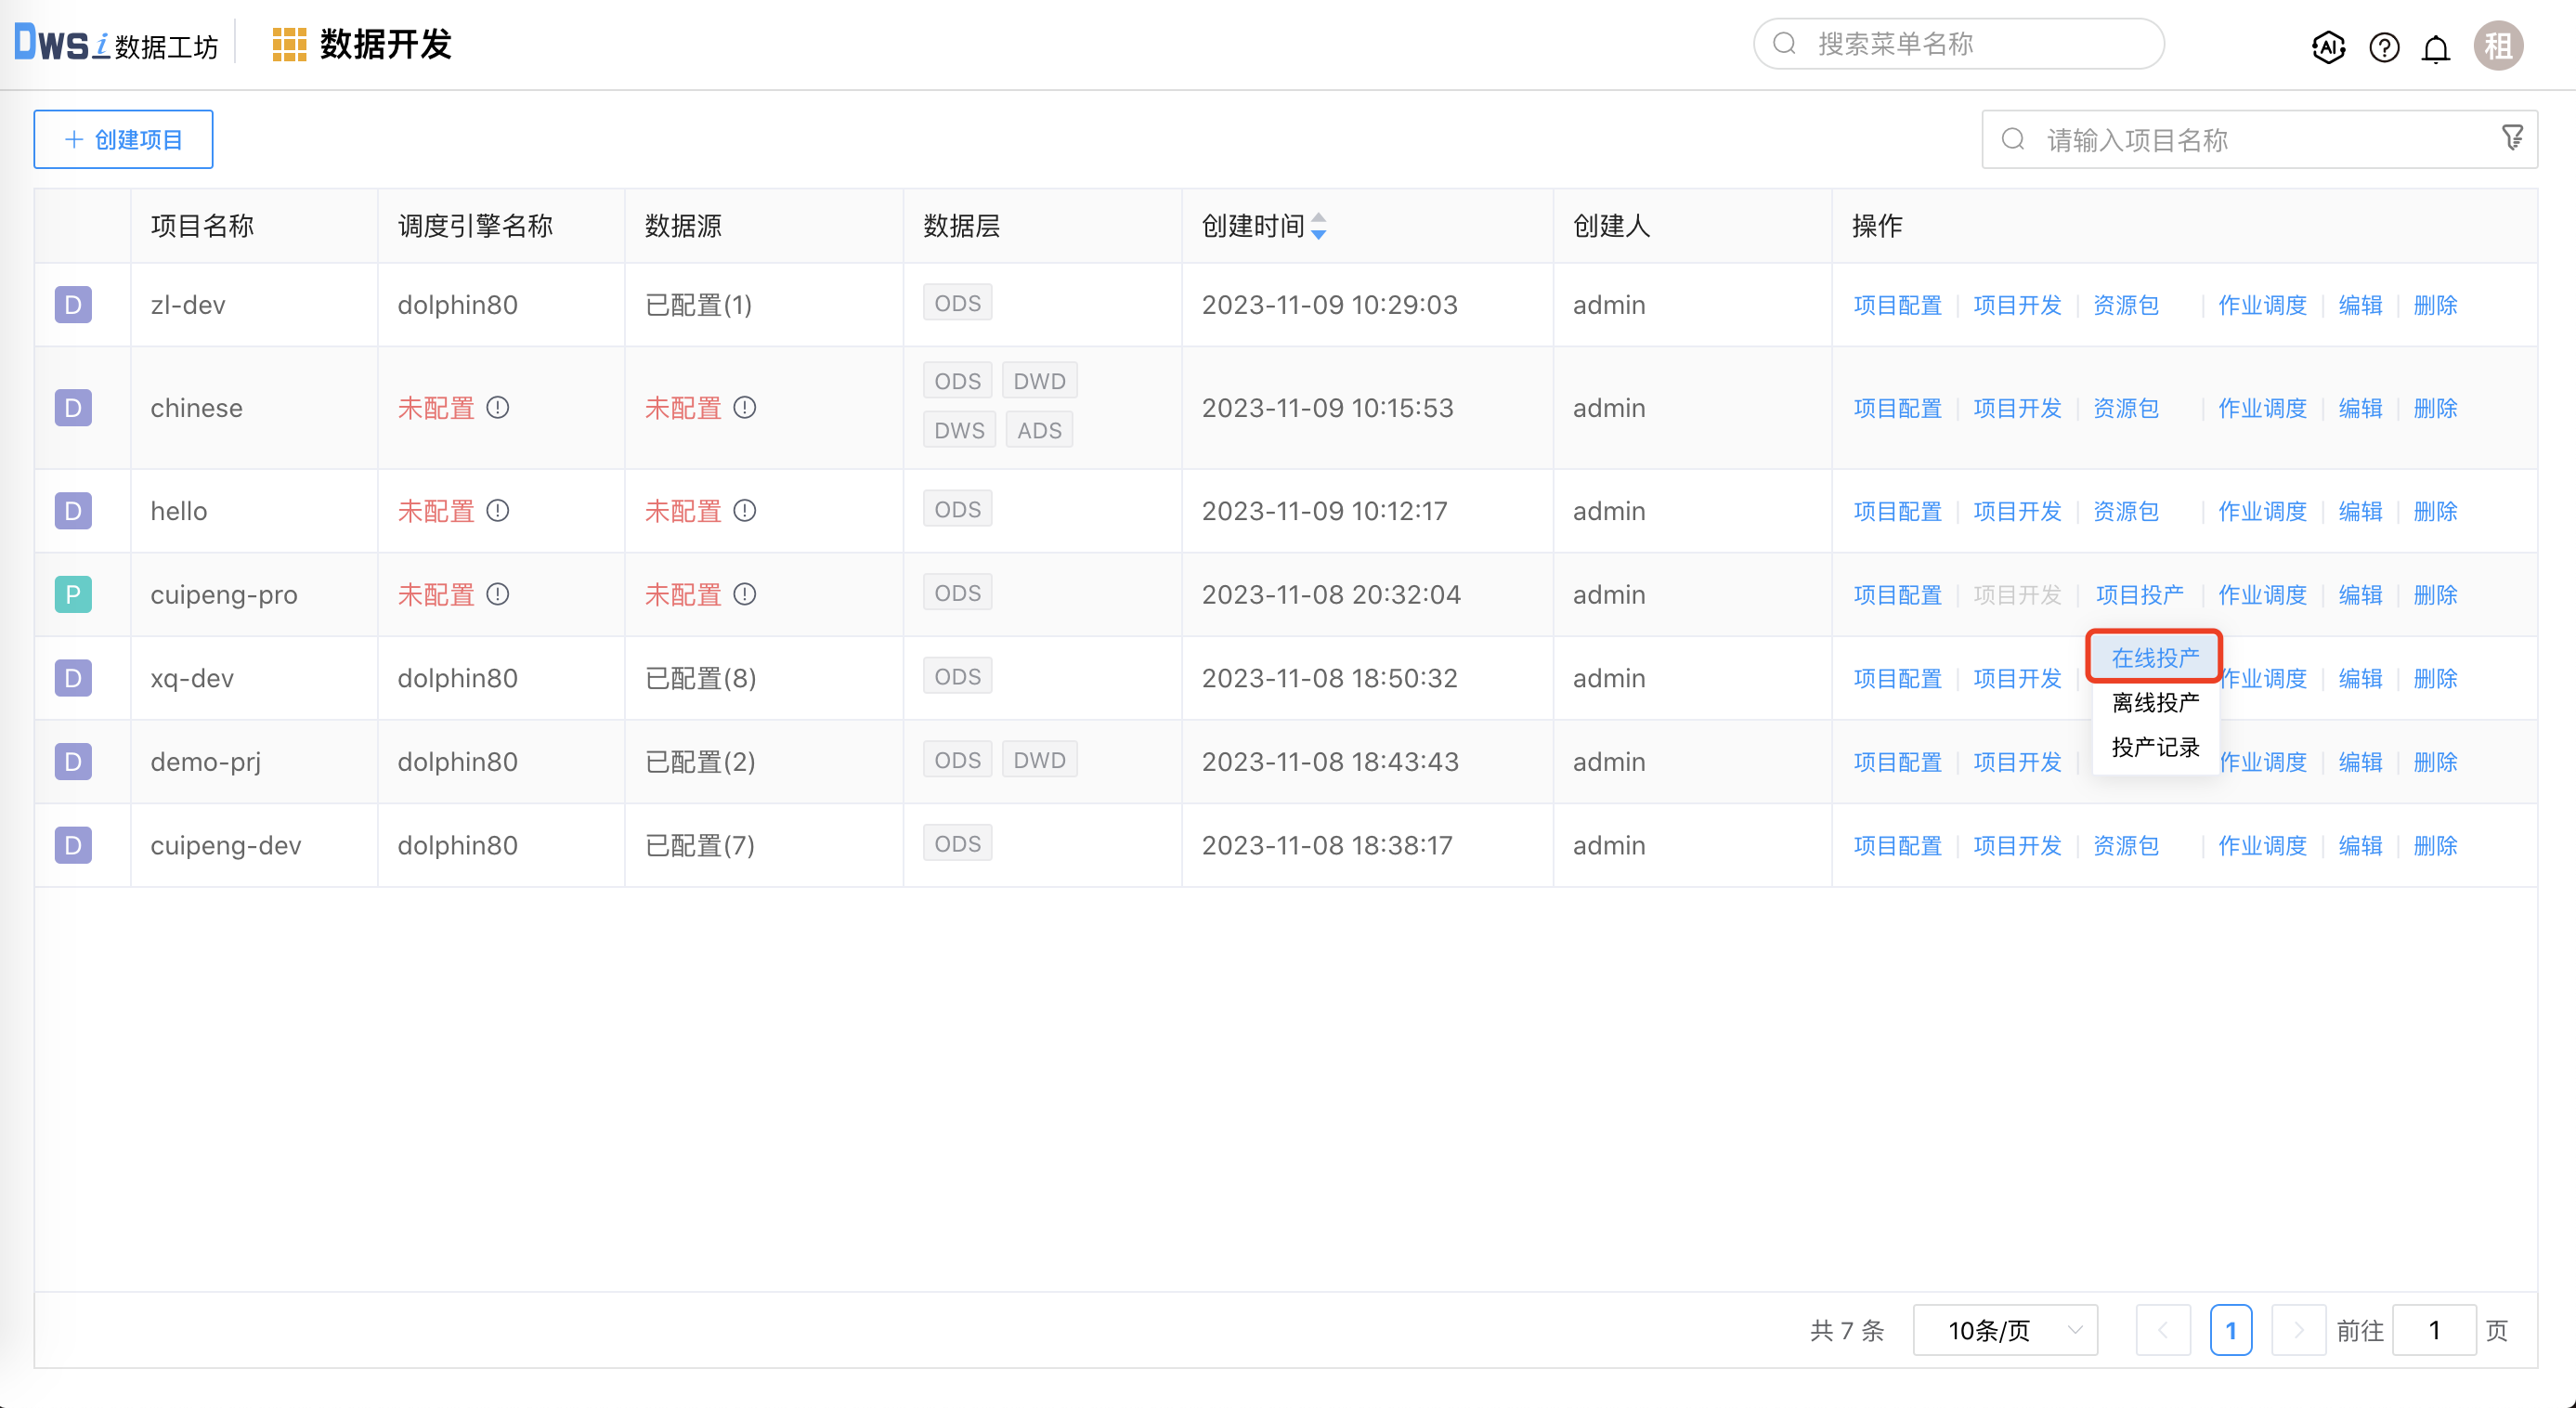Click warning info icon beside chinese scheduler engine
Screen dimensions: 2576x1408
tap(498, 408)
